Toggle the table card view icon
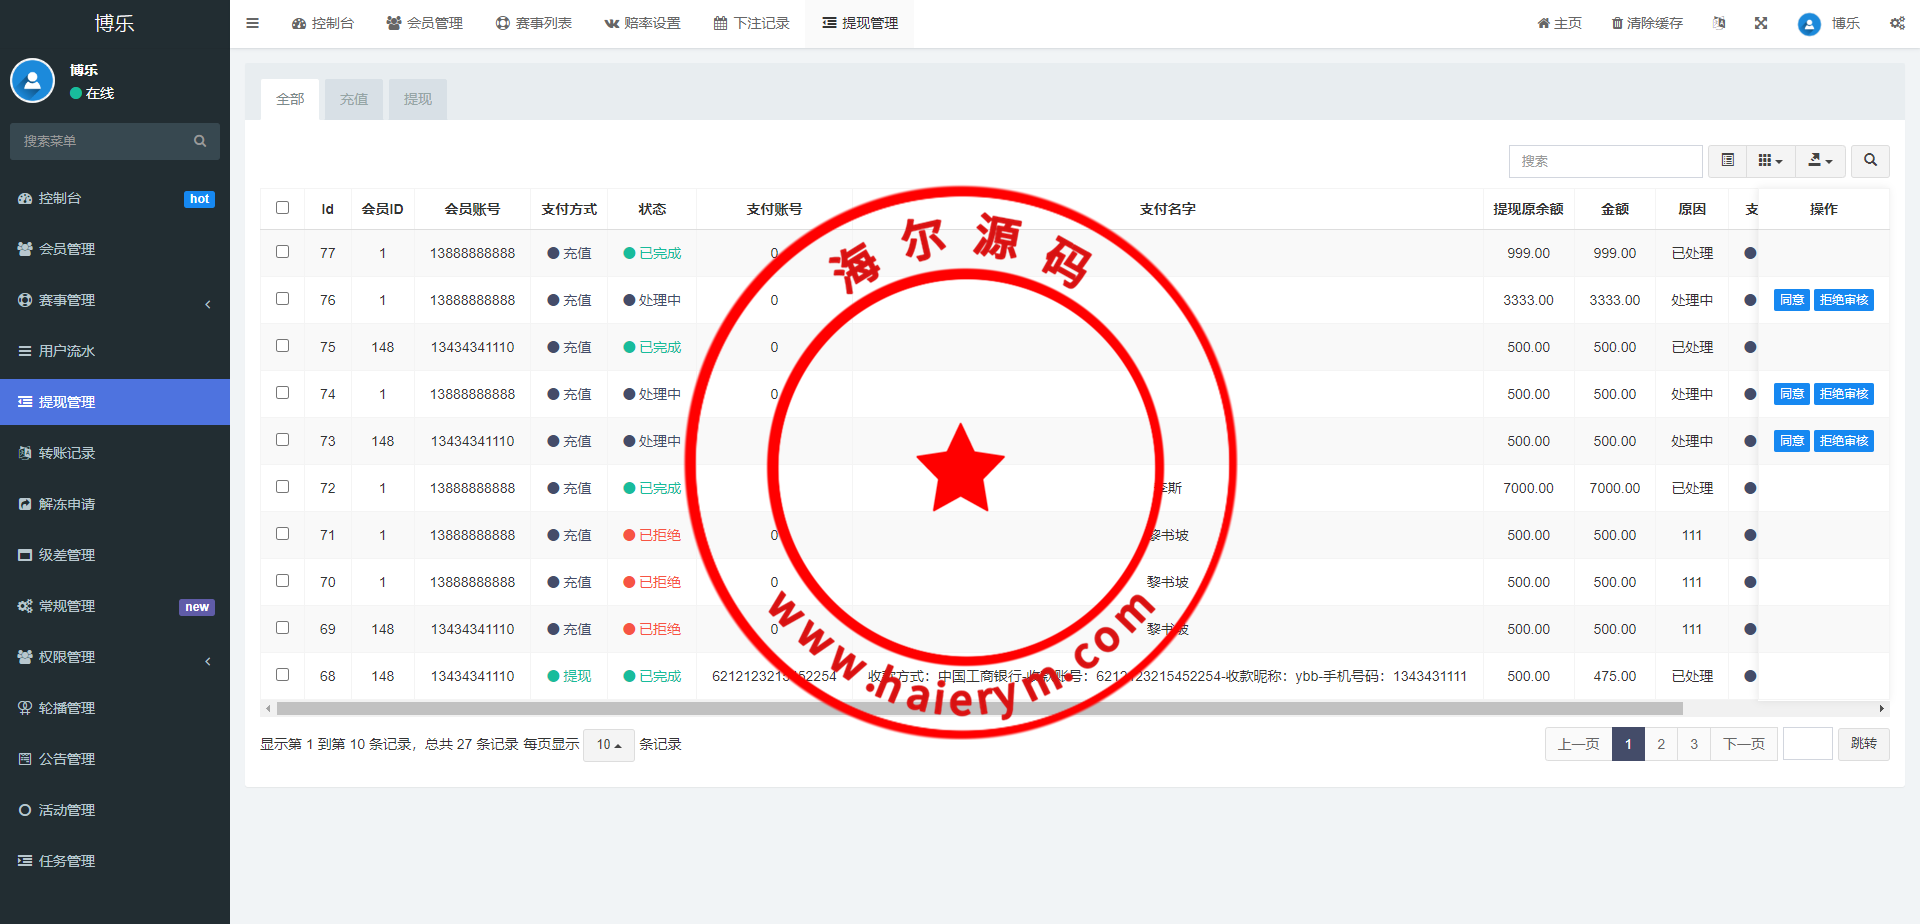This screenshot has height=924, width=1920. point(1727,161)
